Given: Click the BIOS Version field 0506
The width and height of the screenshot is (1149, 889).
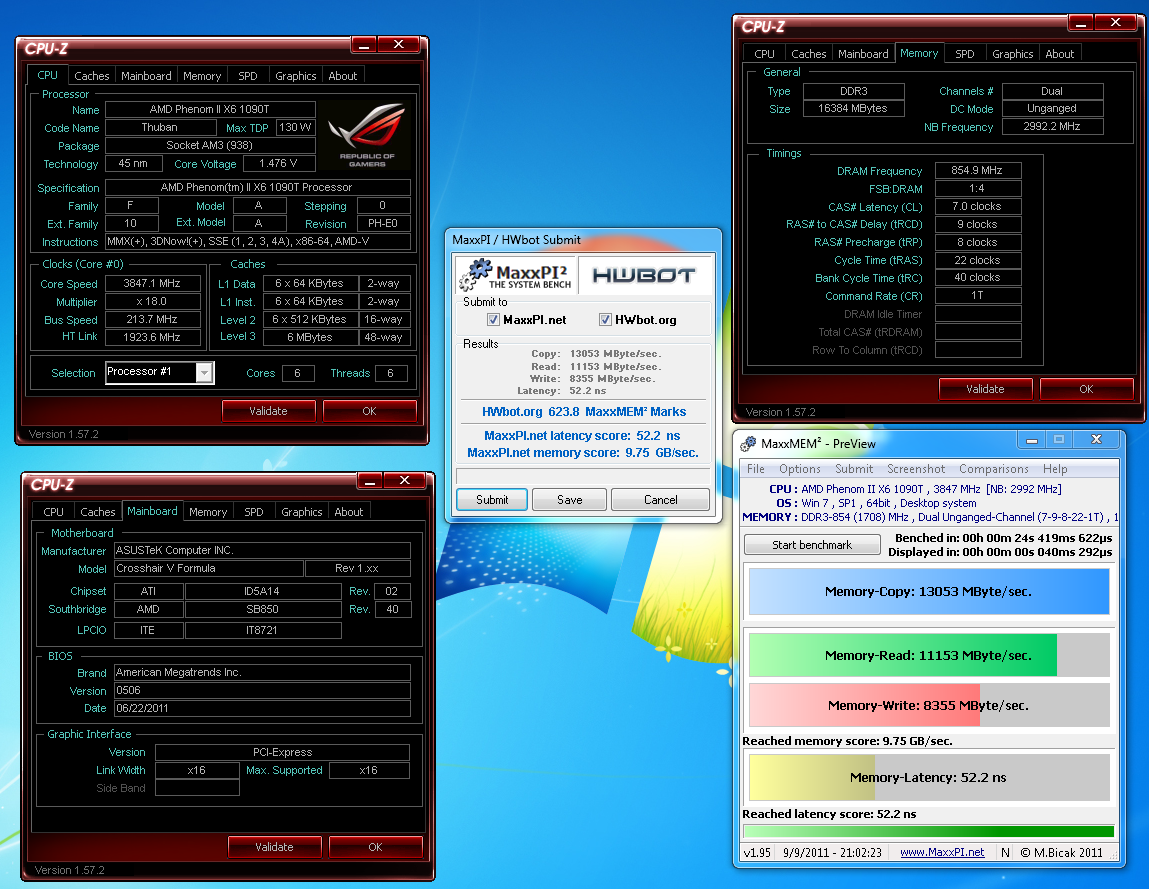Looking at the screenshot, I should click(x=262, y=690).
